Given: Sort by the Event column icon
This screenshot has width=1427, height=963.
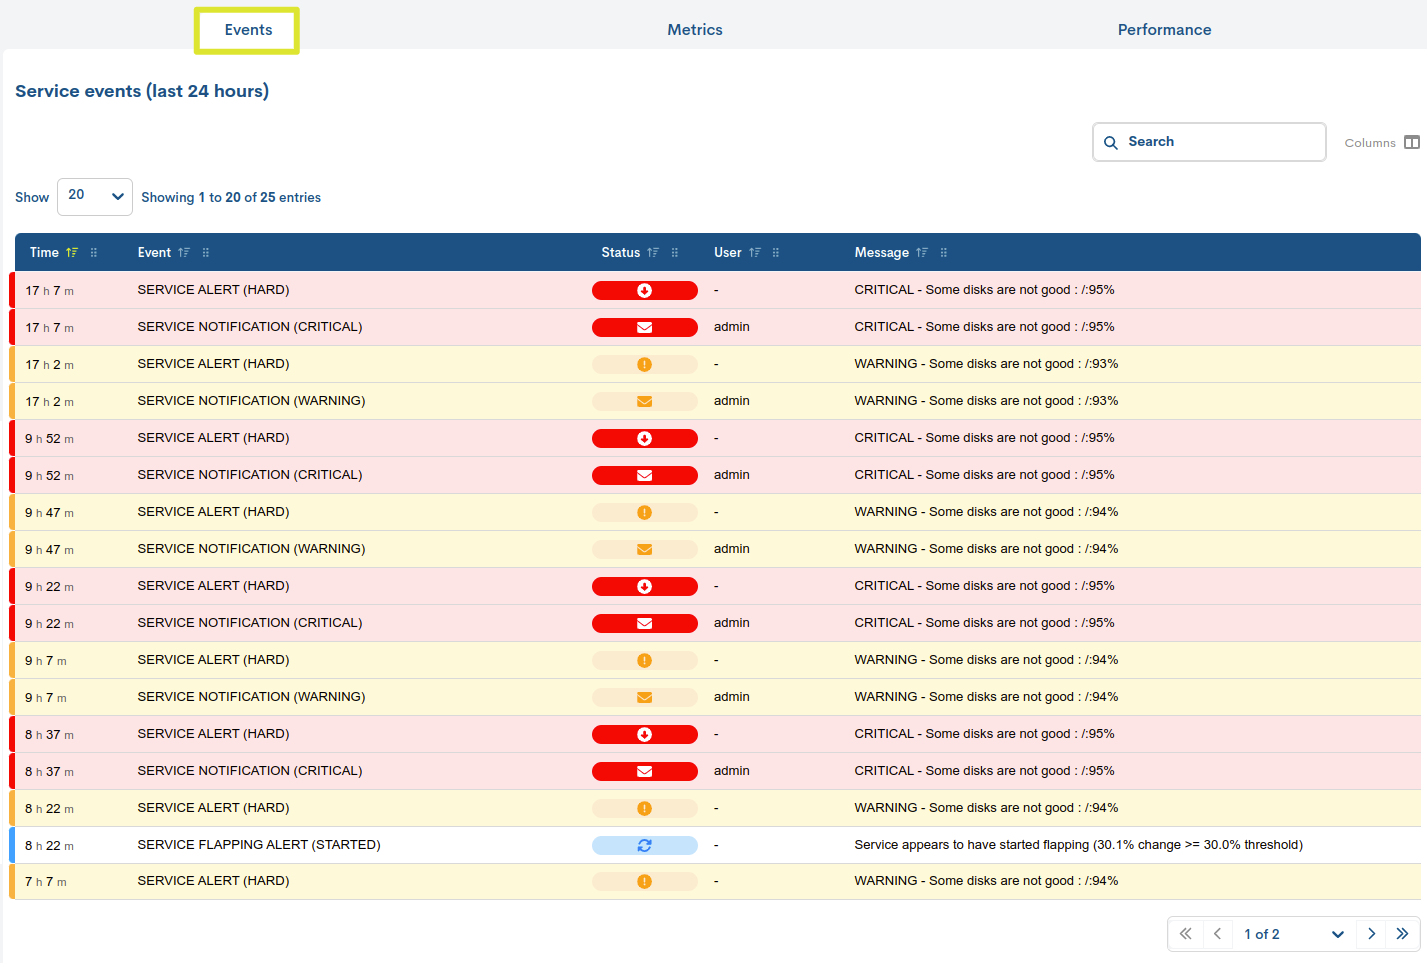Looking at the screenshot, I should 184,253.
